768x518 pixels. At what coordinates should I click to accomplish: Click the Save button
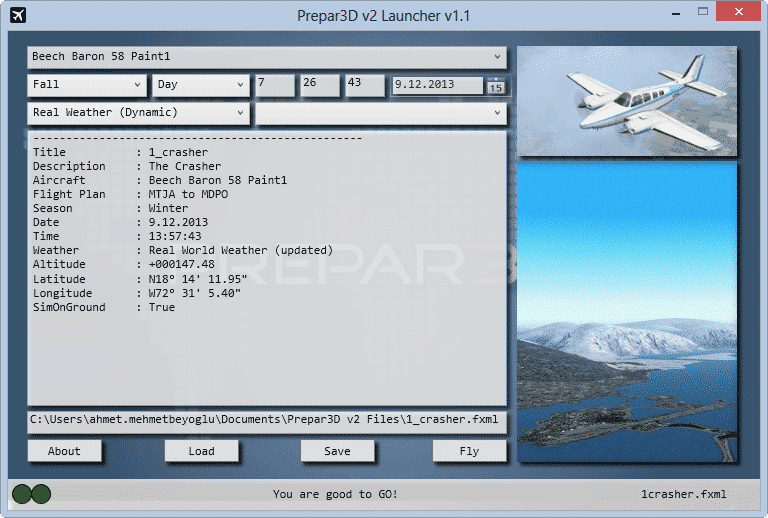click(338, 451)
